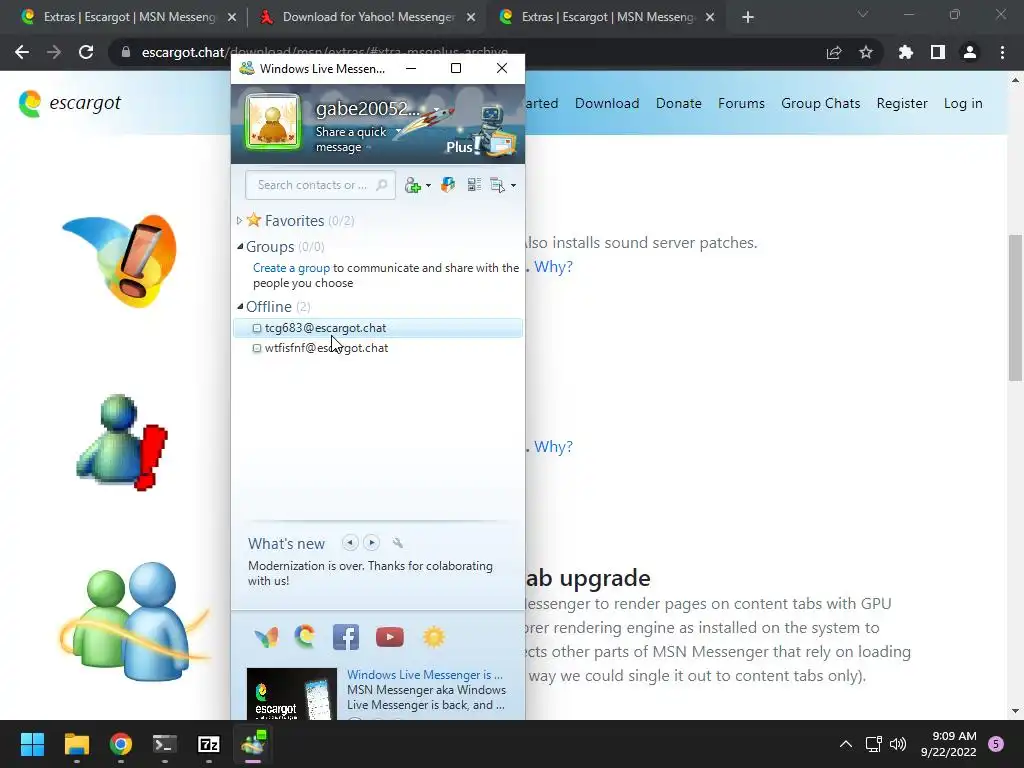Share this page icon in Chrome
The width and height of the screenshot is (1024, 768).
point(834,52)
